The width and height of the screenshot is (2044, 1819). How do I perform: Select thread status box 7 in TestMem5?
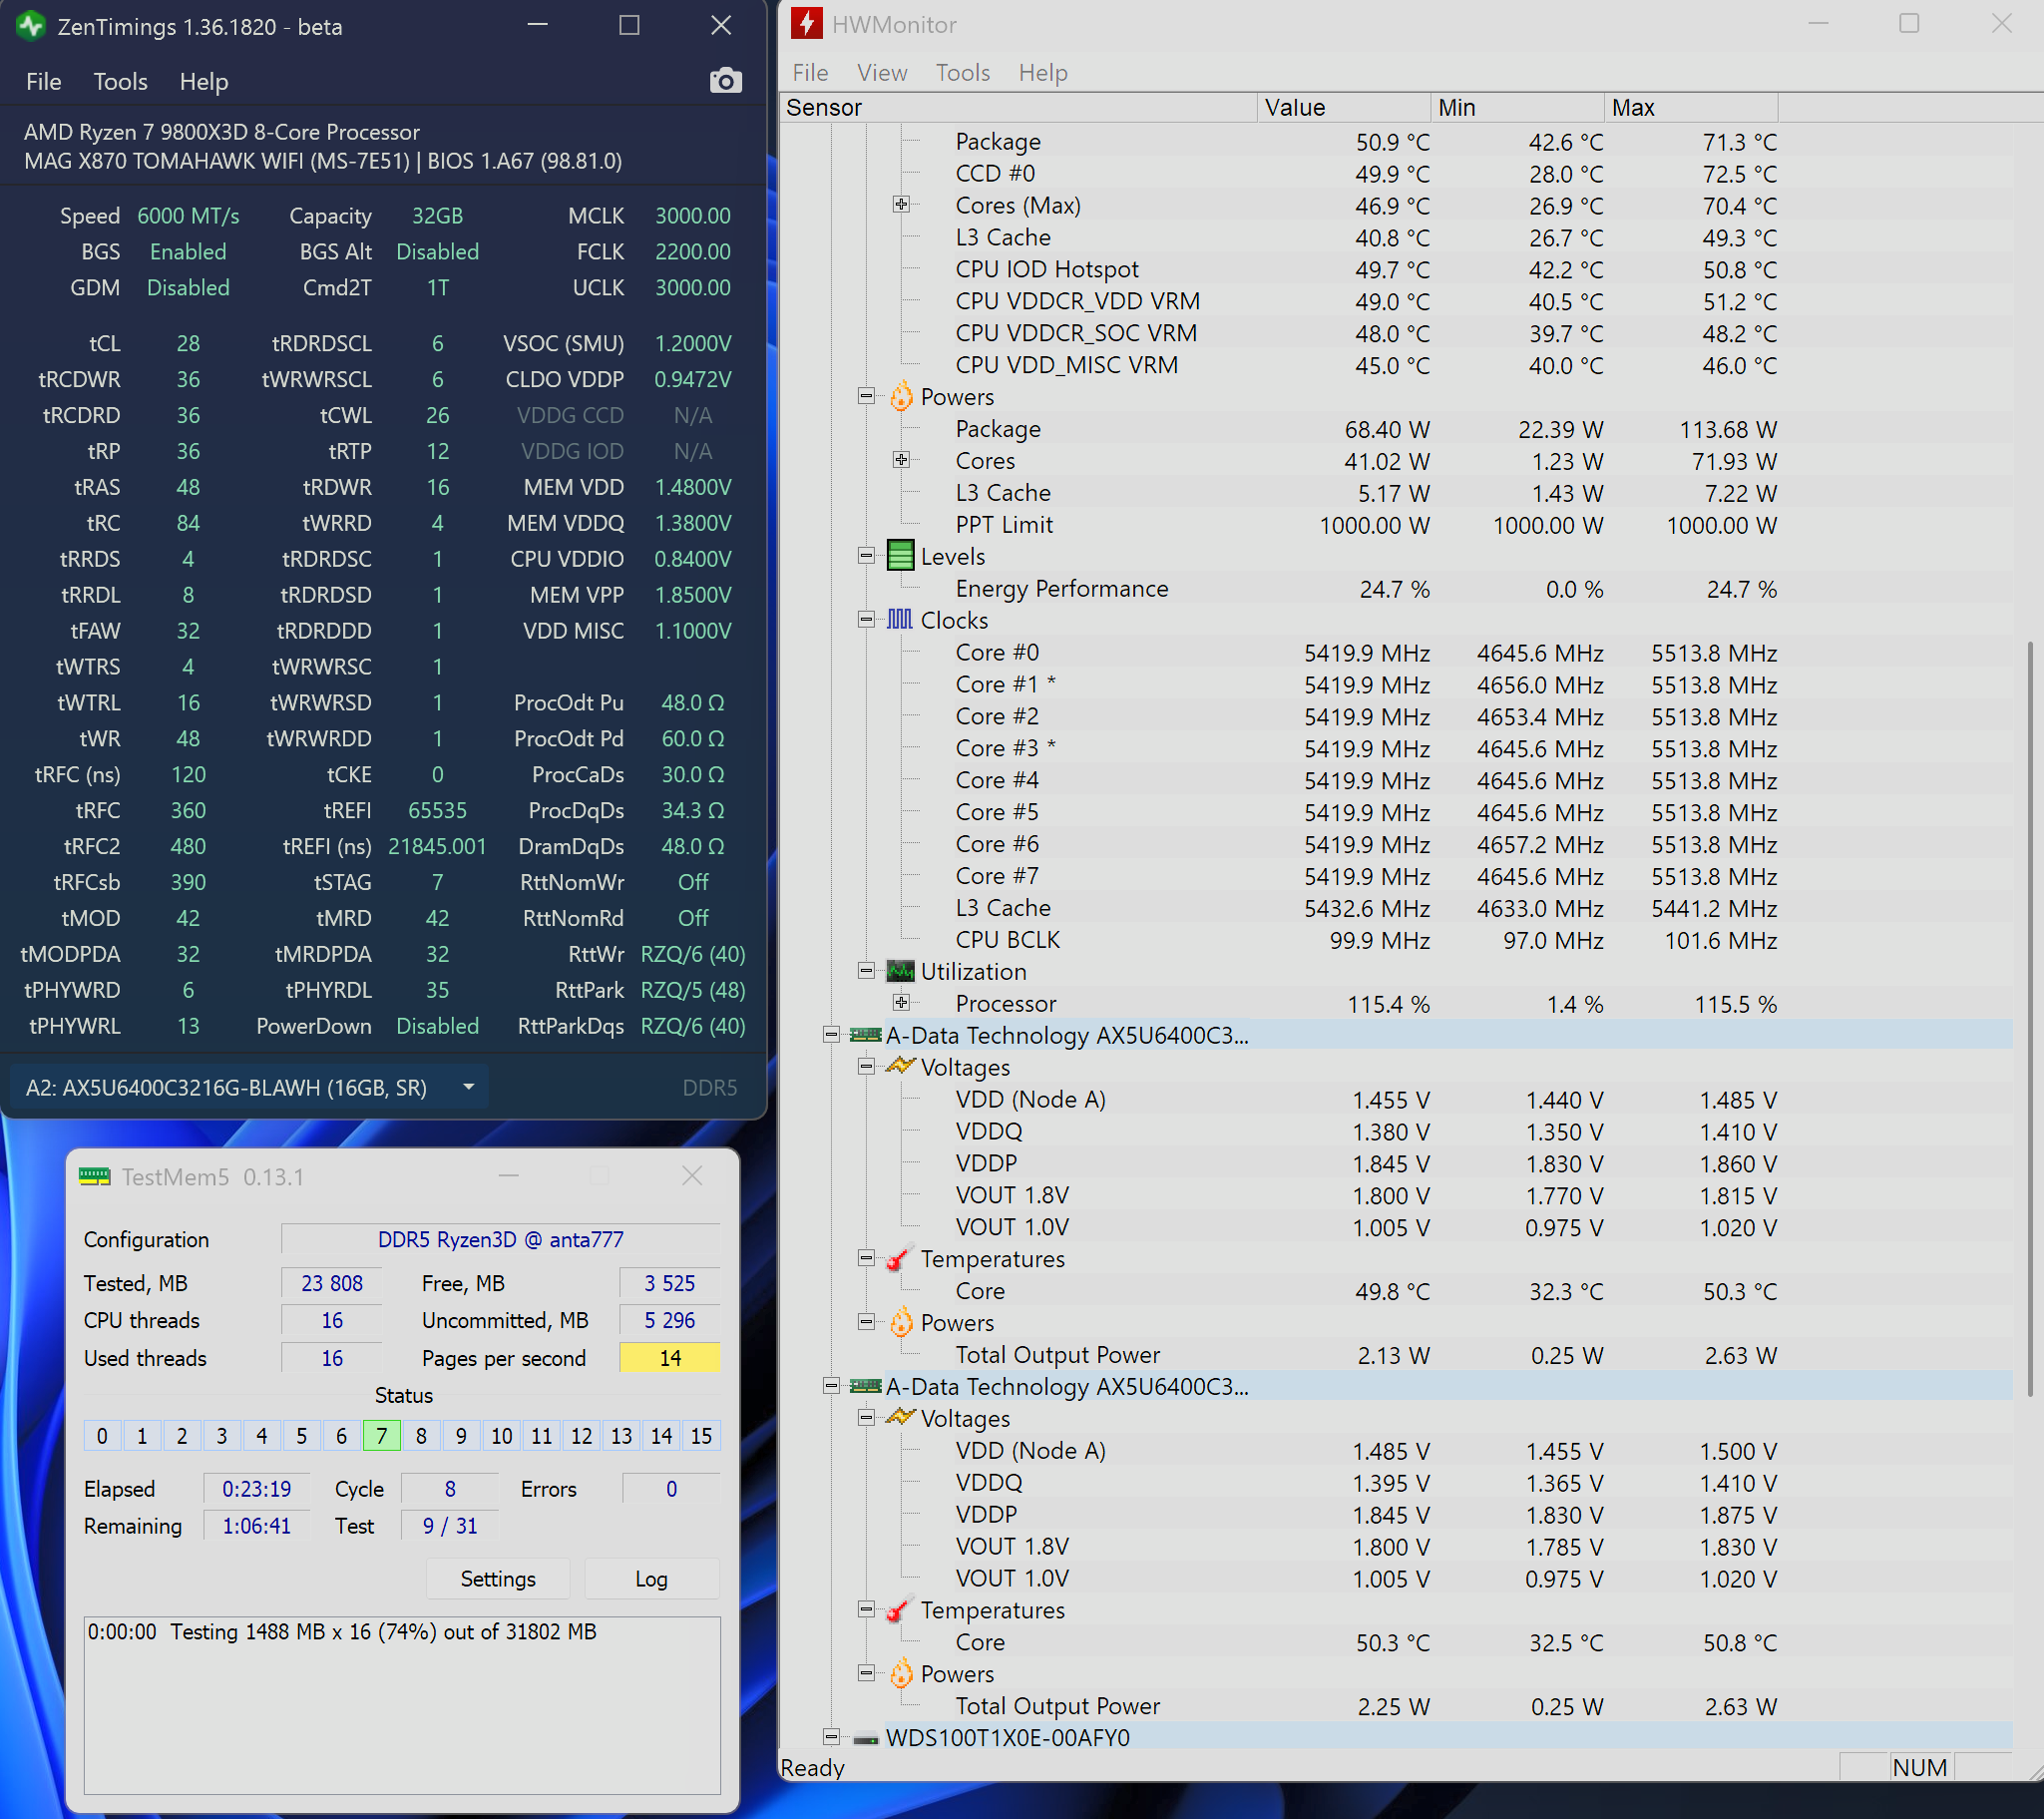(x=381, y=1436)
